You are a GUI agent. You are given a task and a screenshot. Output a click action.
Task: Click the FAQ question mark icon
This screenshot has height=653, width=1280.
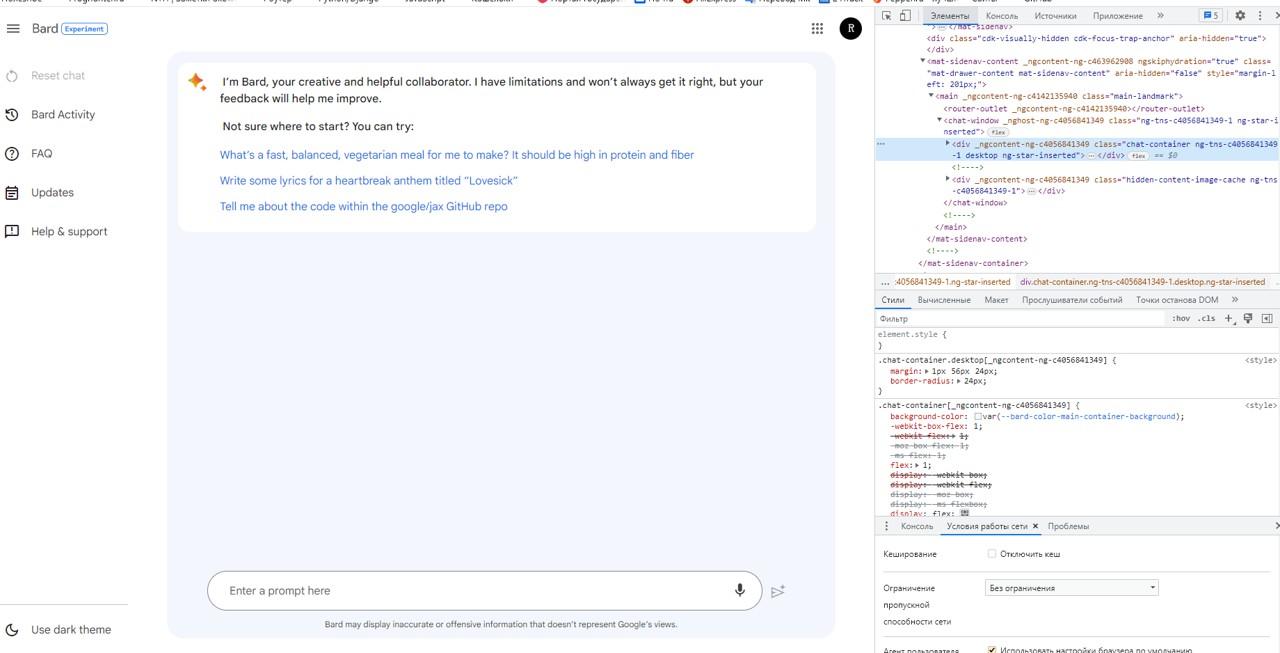12,154
